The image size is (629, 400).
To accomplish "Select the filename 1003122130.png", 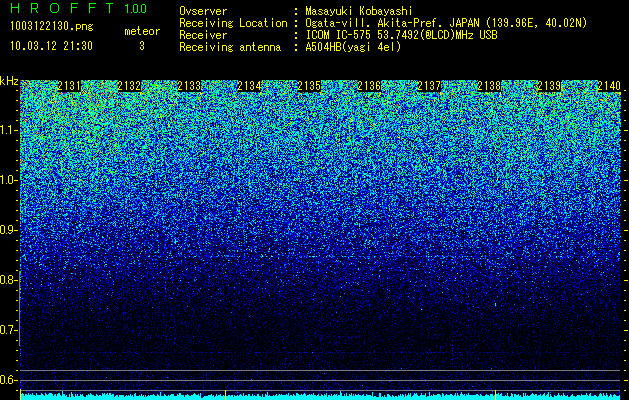I will coord(52,27).
